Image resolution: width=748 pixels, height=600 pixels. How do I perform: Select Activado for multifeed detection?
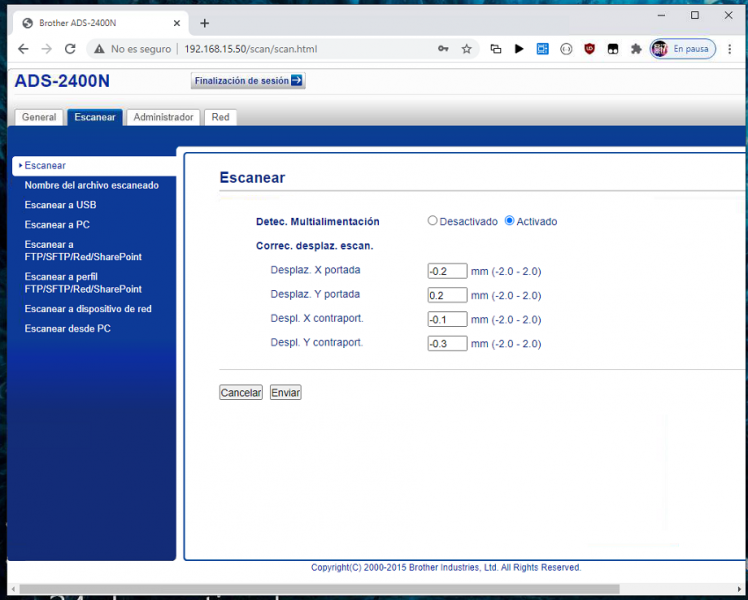coord(510,221)
